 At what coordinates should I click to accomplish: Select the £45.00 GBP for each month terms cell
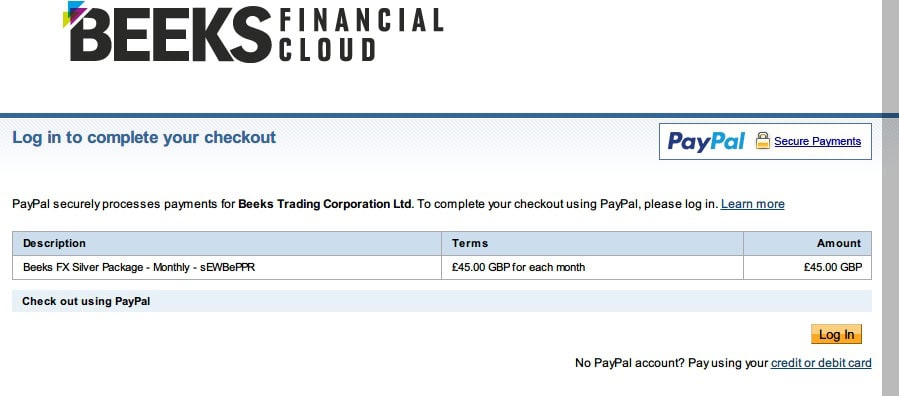click(x=592, y=268)
